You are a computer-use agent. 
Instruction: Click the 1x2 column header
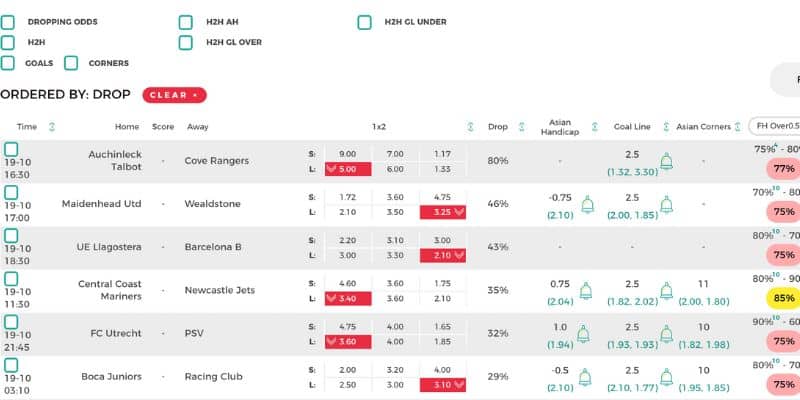(x=379, y=127)
